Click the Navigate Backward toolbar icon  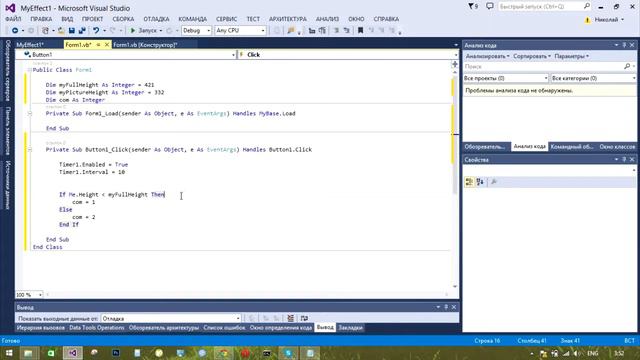pos(15,31)
